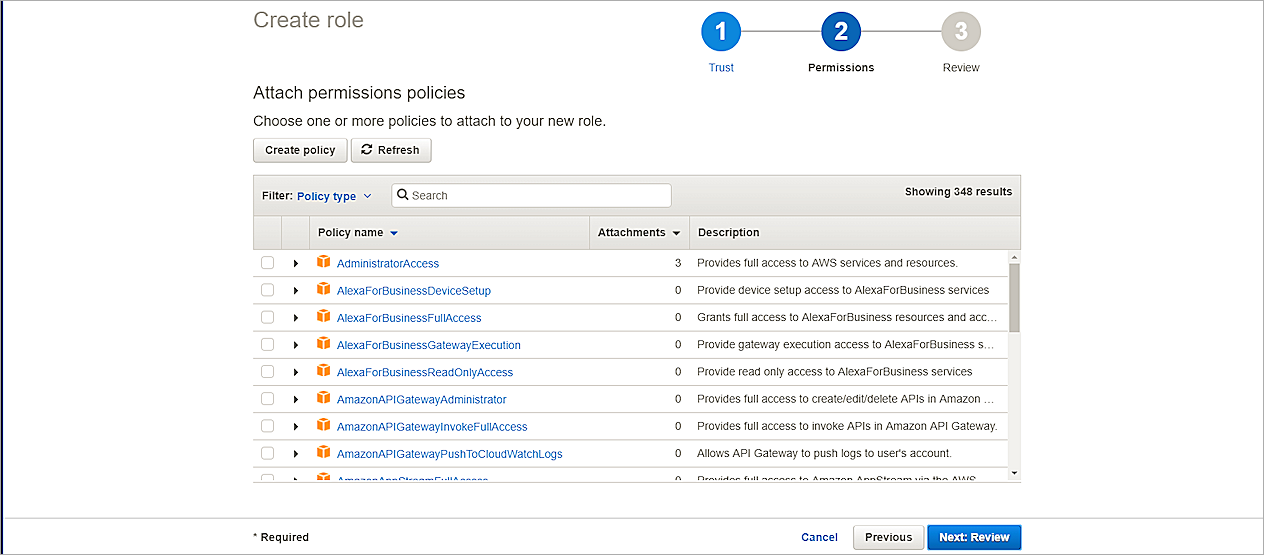Click step 3 Review circle icon
This screenshot has width=1264, height=555.
[960, 32]
